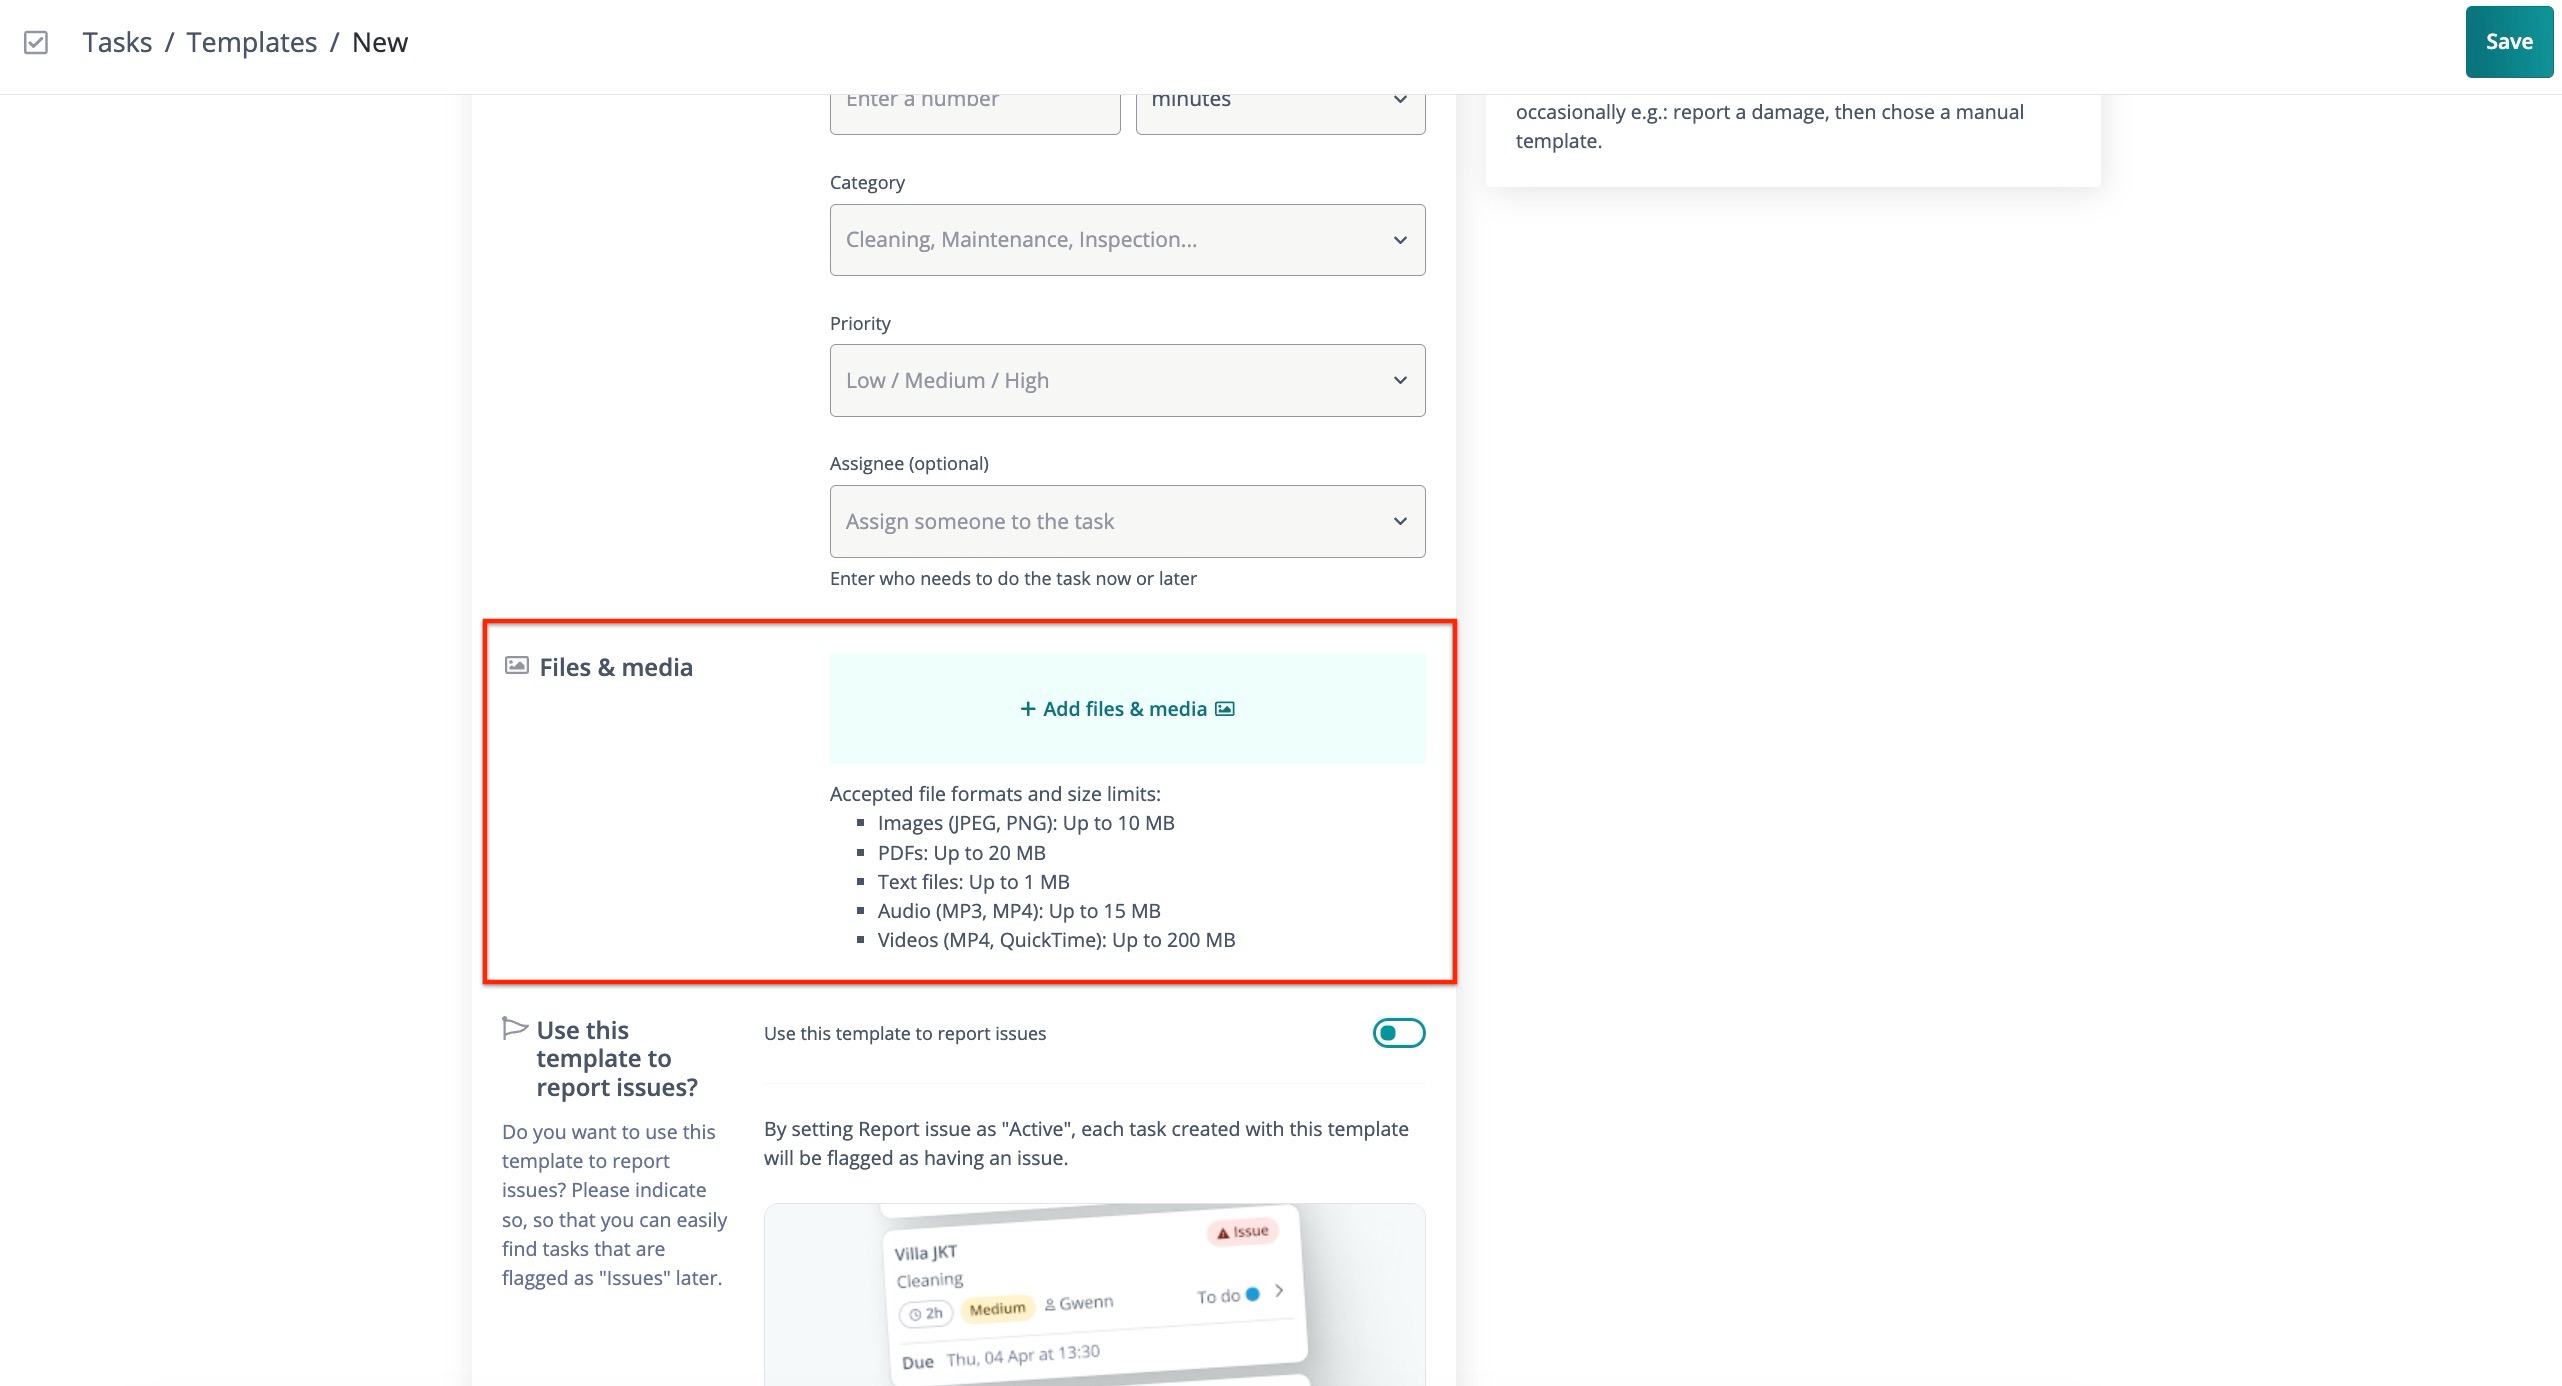Image resolution: width=2562 pixels, height=1386 pixels.
Task: Expand the Priority Low / Medium / High dropdown
Action: [x=1127, y=381]
